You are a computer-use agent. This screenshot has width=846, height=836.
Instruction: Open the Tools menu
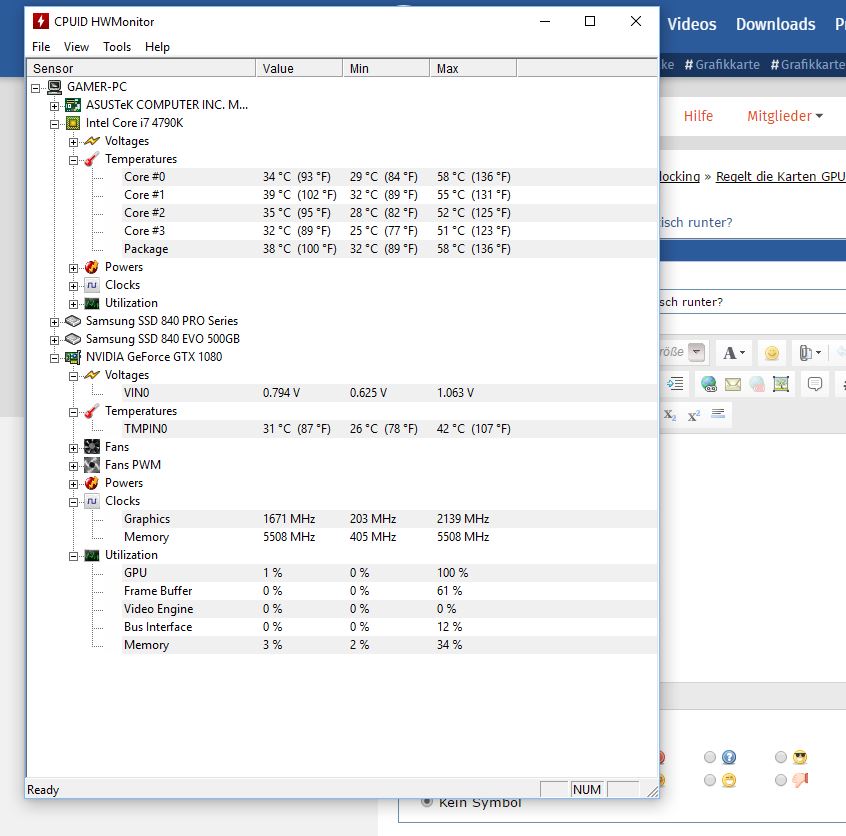click(x=117, y=47)
